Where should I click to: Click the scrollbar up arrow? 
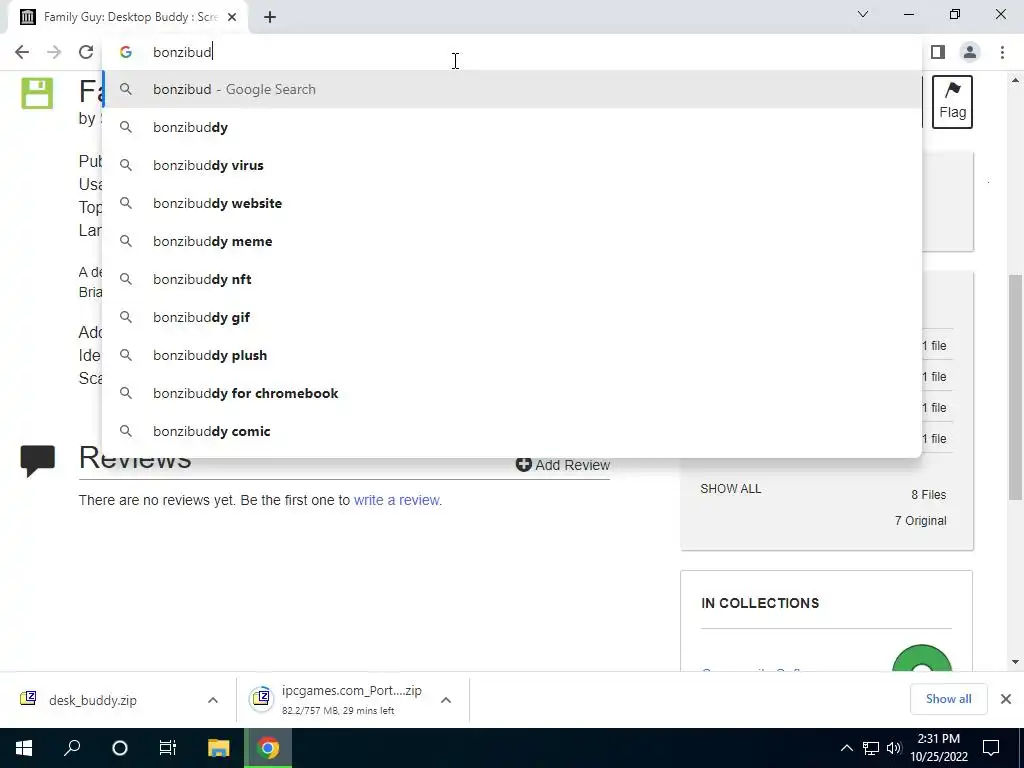(1015, 80)
